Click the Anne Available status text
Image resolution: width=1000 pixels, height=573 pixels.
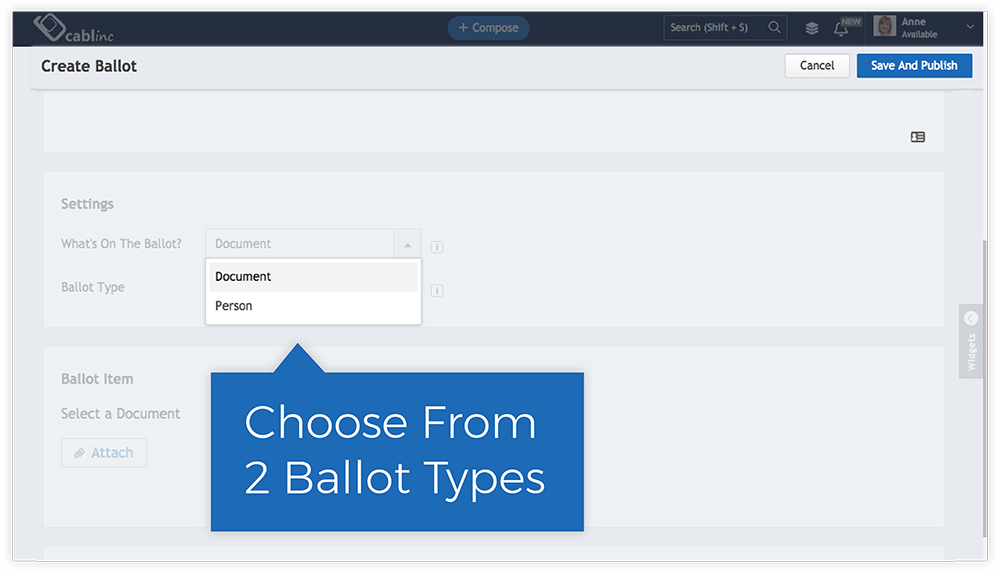[919, 27]
